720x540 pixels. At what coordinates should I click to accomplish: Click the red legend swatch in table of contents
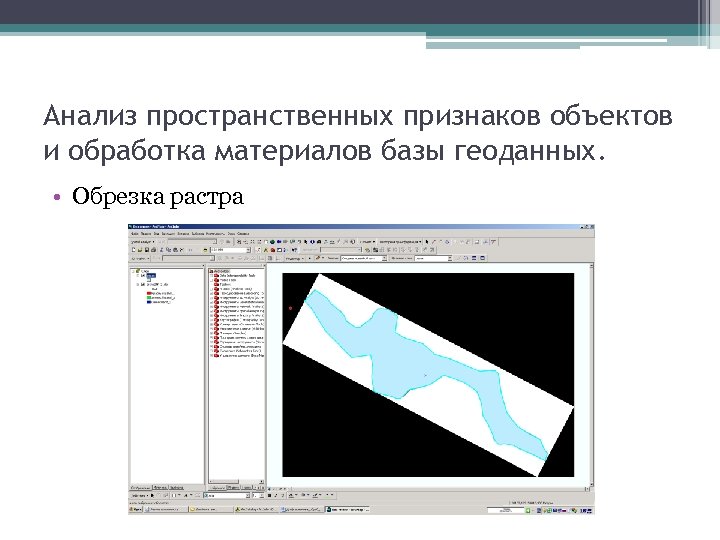149,293
